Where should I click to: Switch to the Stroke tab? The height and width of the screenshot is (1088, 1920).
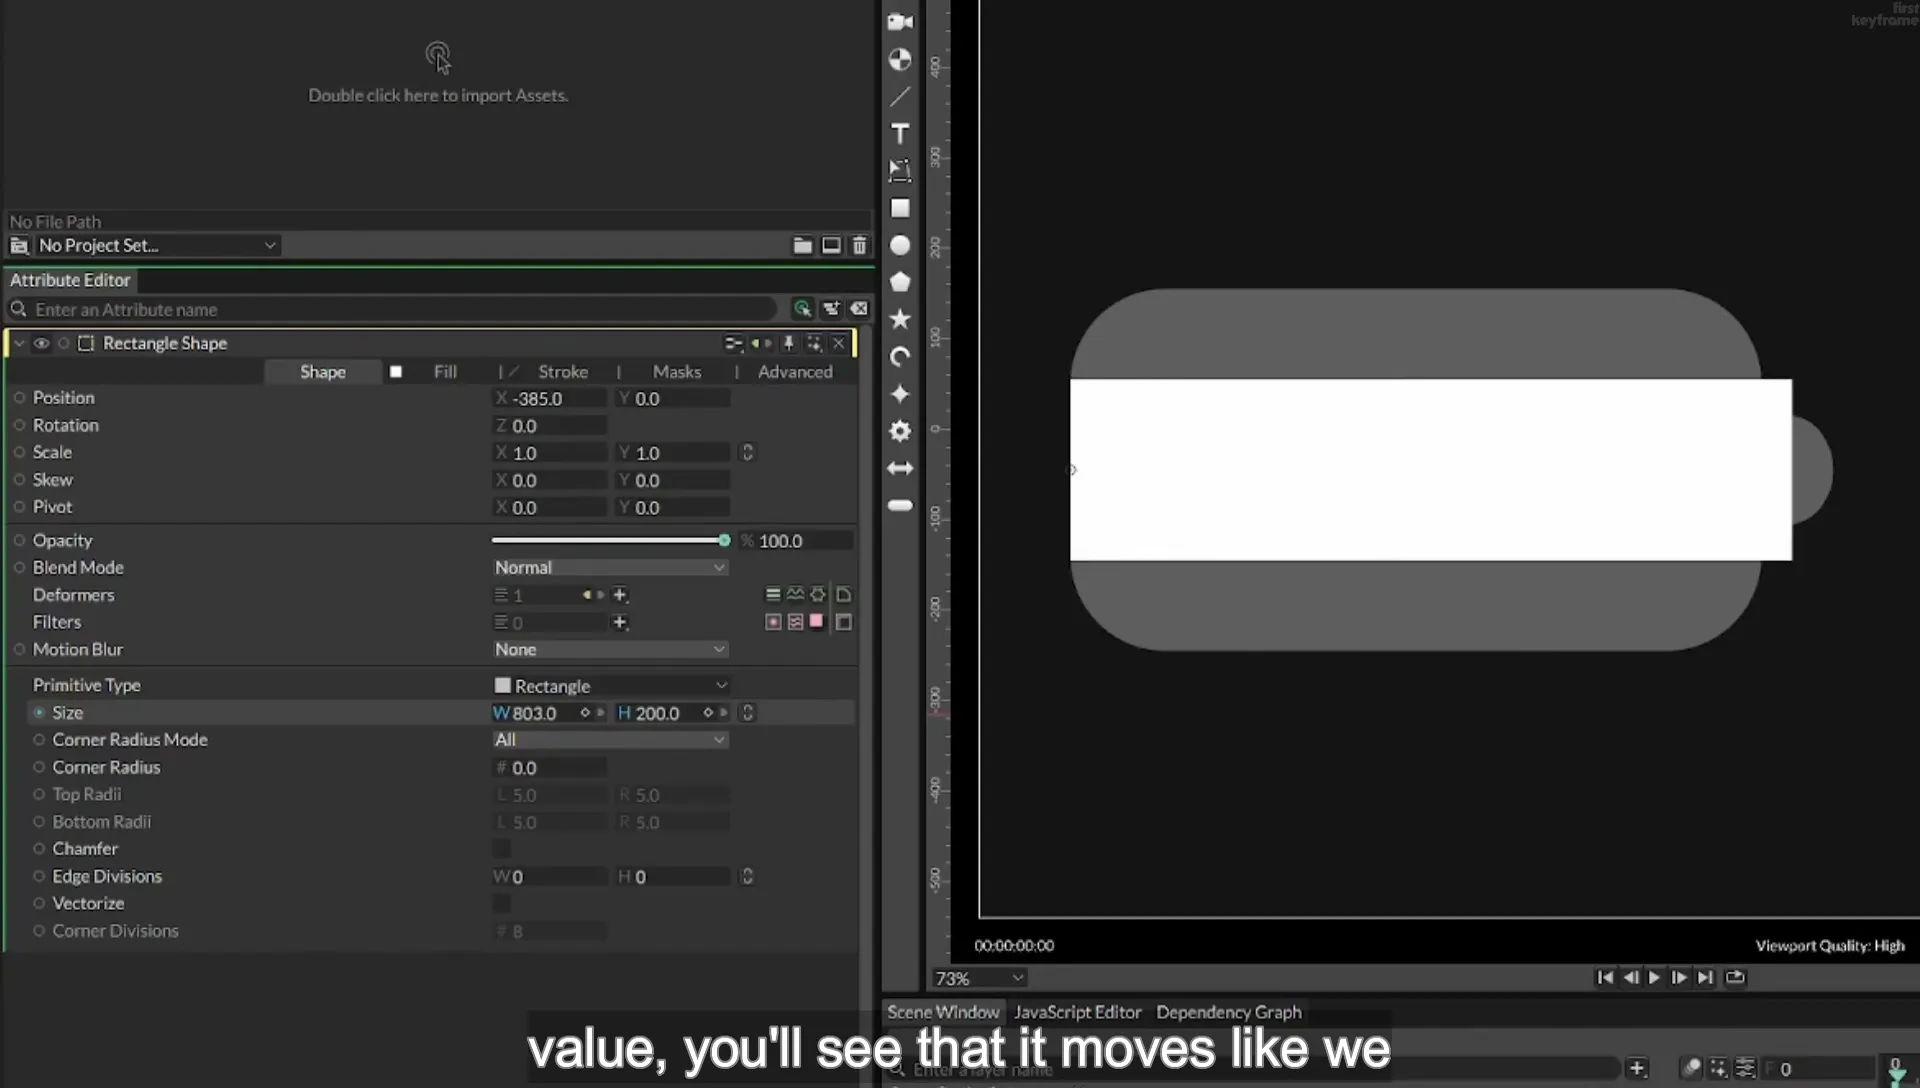pyautogui.click(x=563, y=372)
